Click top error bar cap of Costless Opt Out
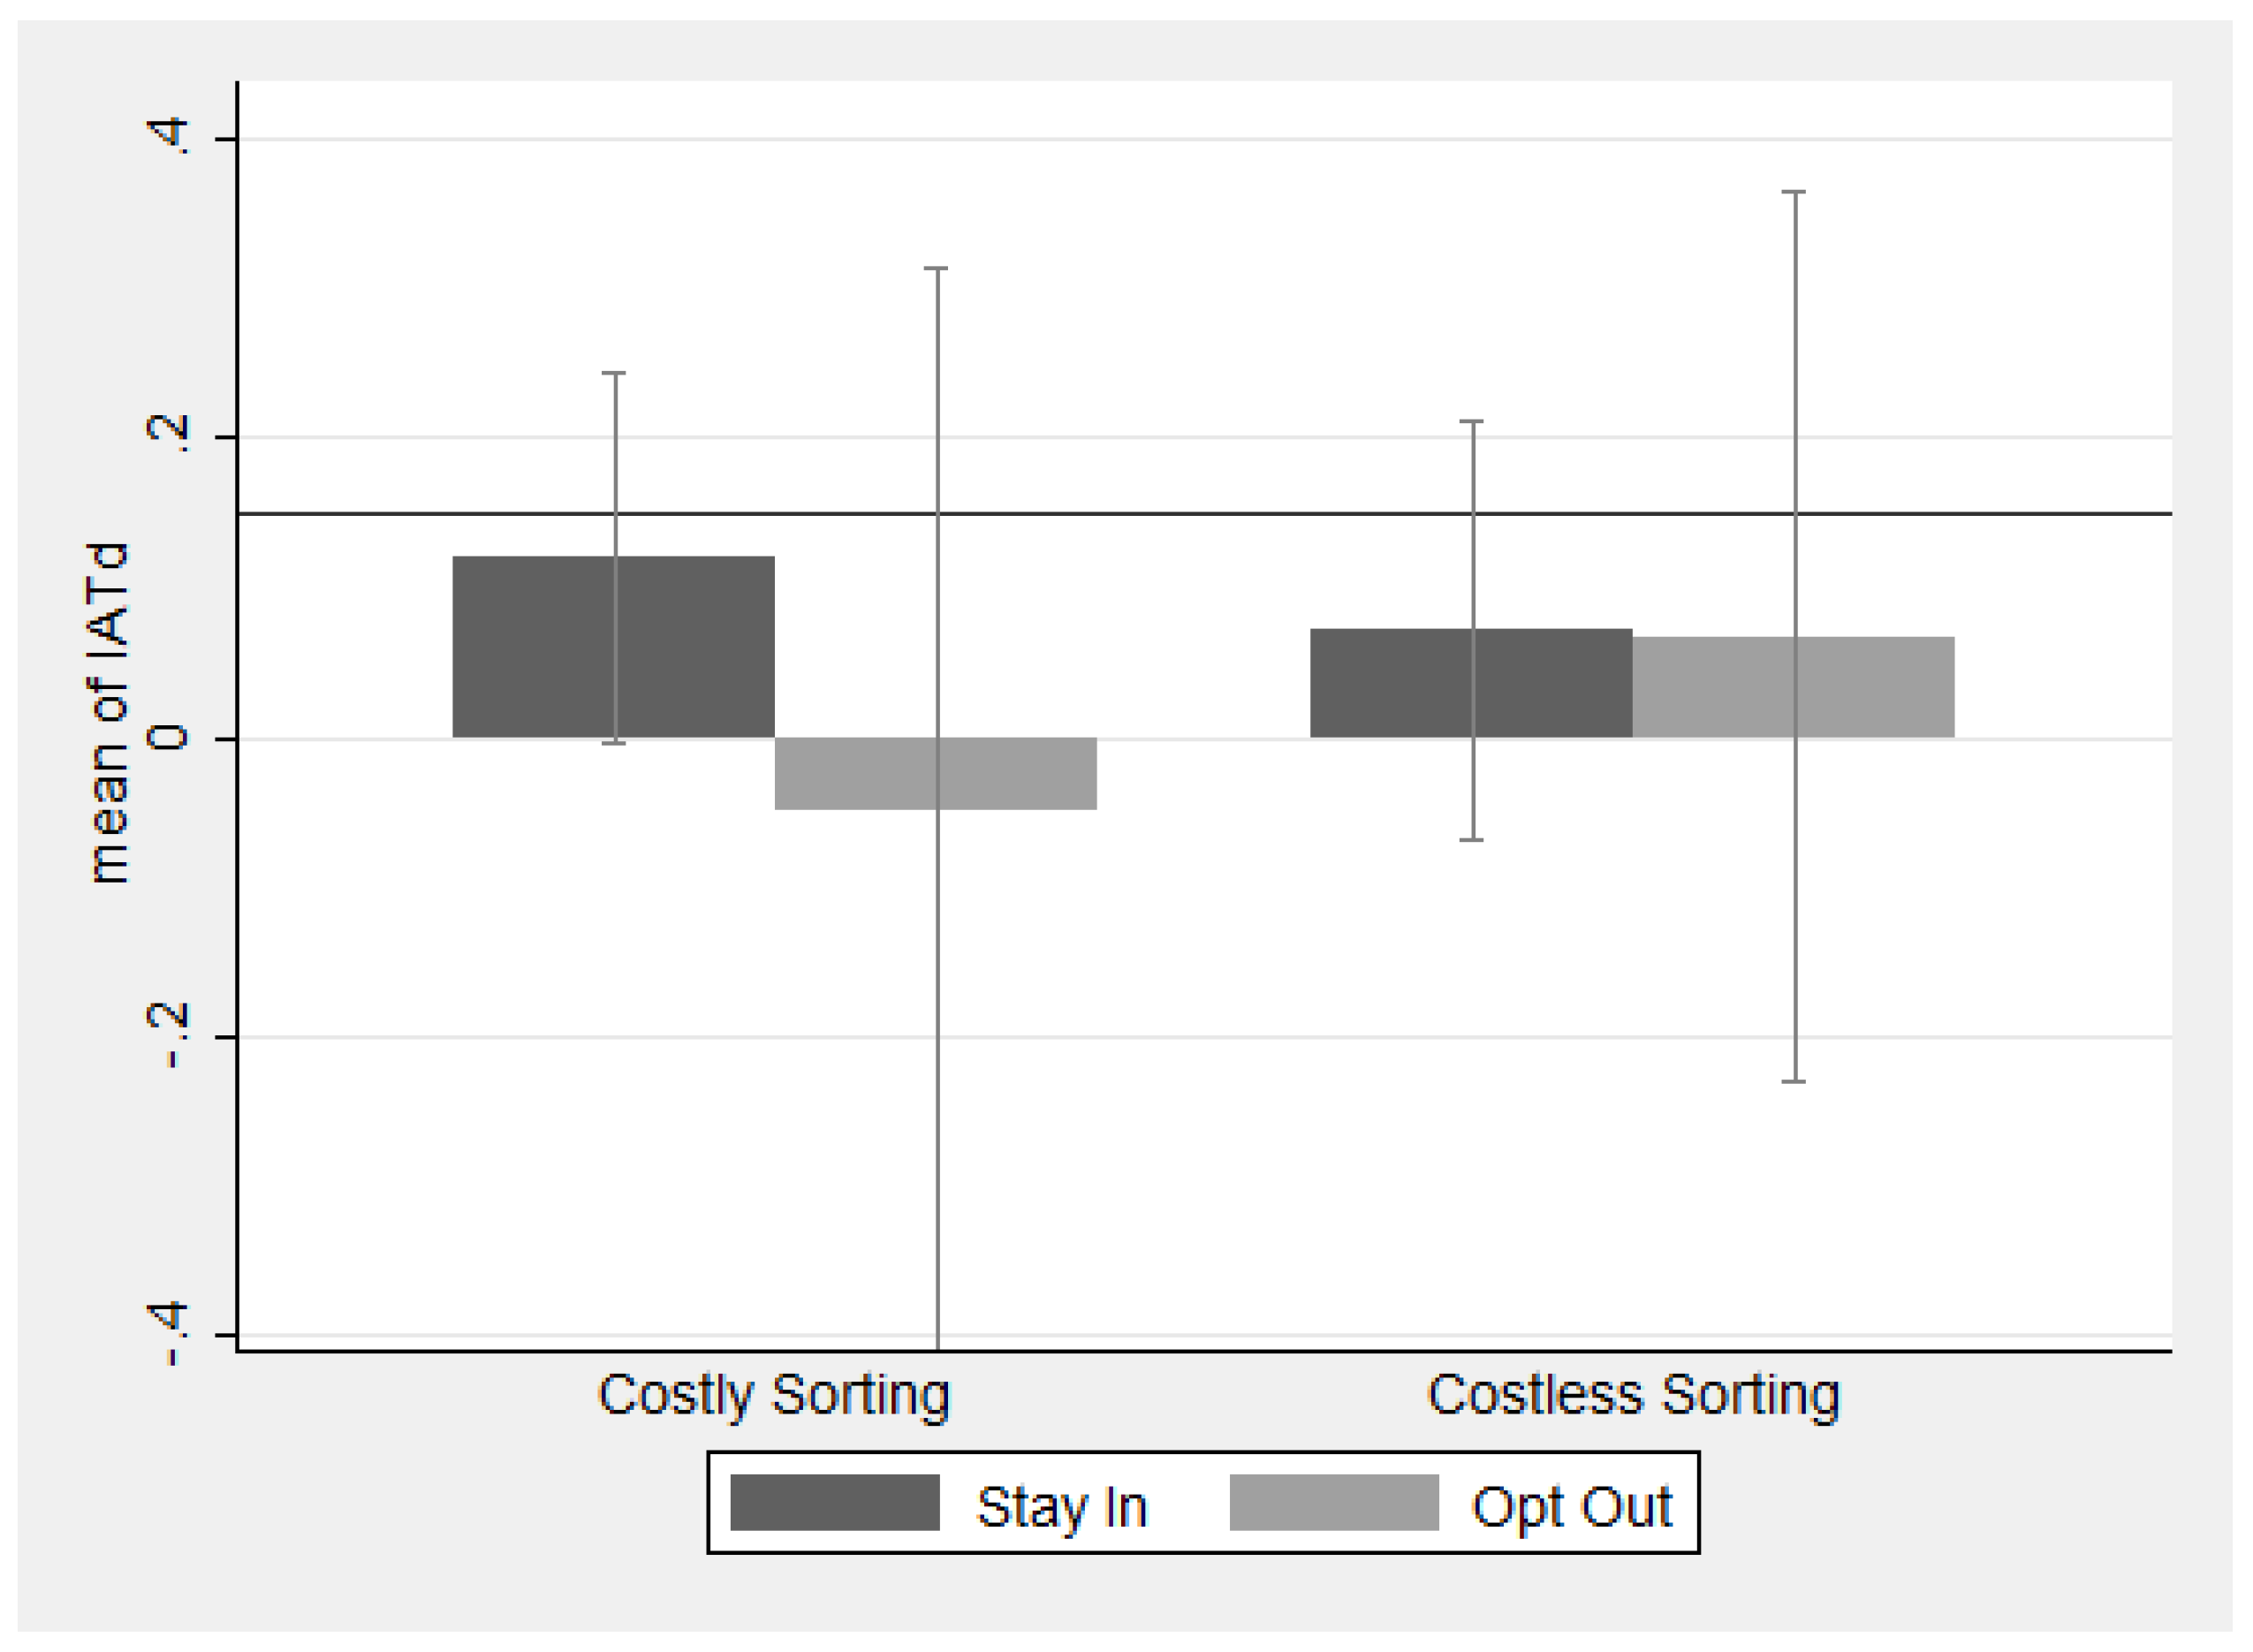The image size is (2253, 1652). tap(1793, 191)
